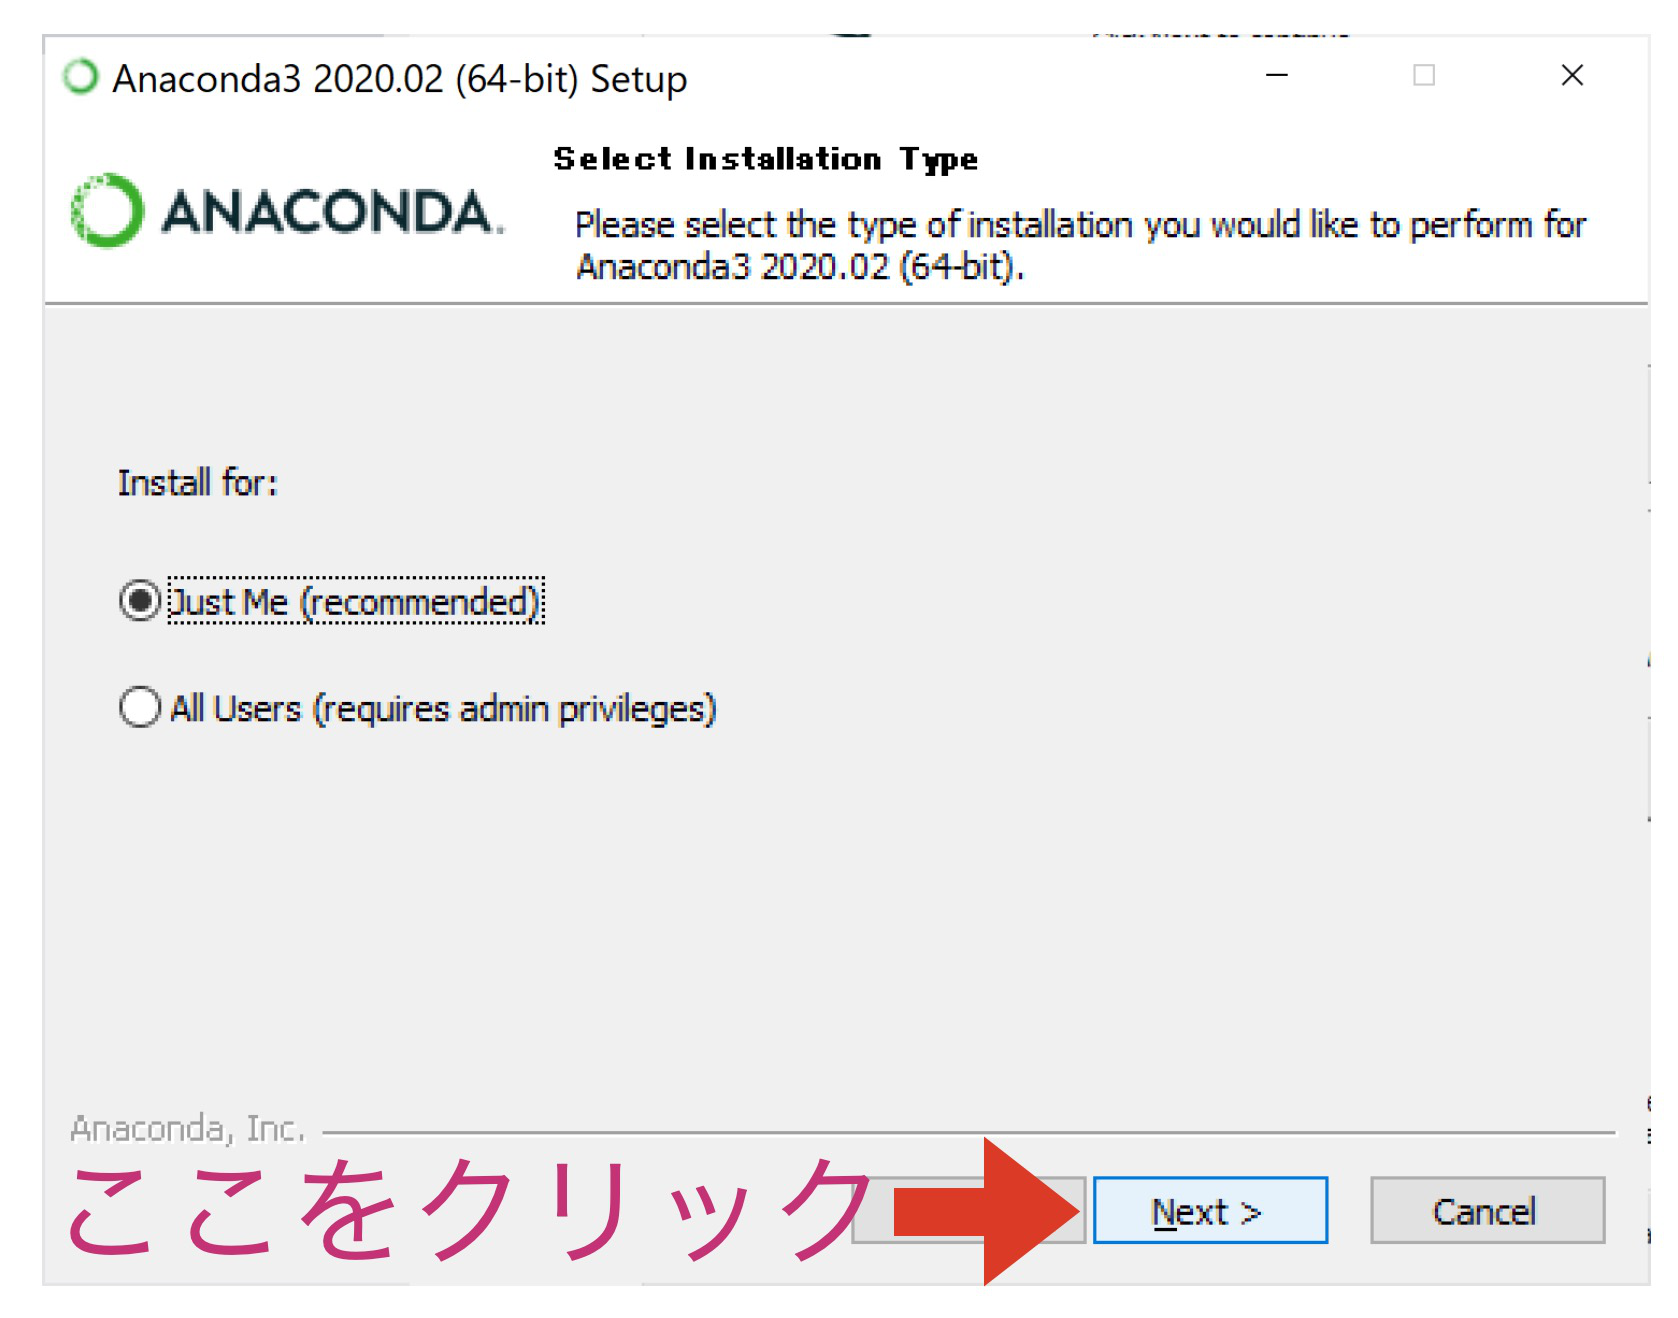This screenshot has height=1318, width=1678.
Task: Click the installation description text
Action: (1080, 245)
